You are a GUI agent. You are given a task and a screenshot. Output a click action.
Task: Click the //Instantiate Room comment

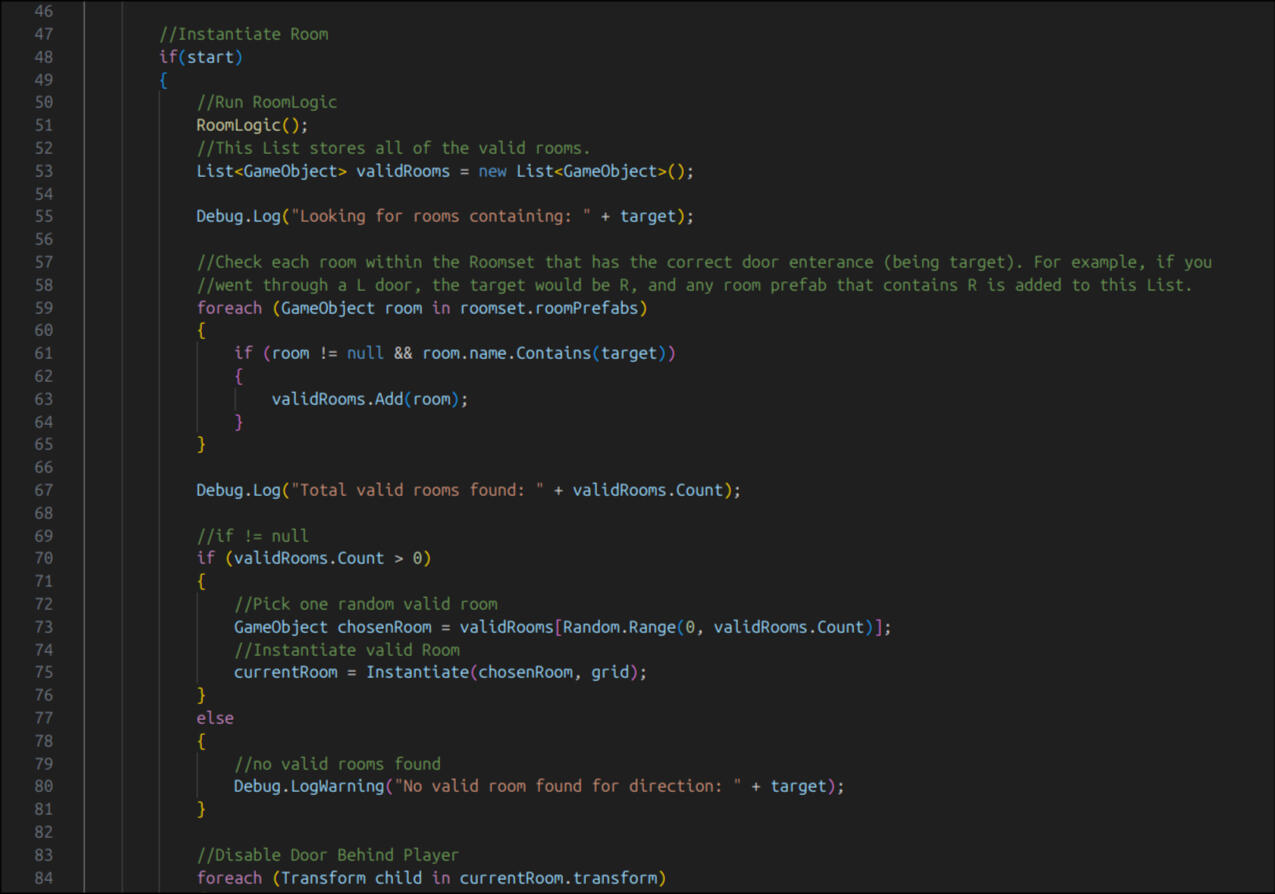244,34
